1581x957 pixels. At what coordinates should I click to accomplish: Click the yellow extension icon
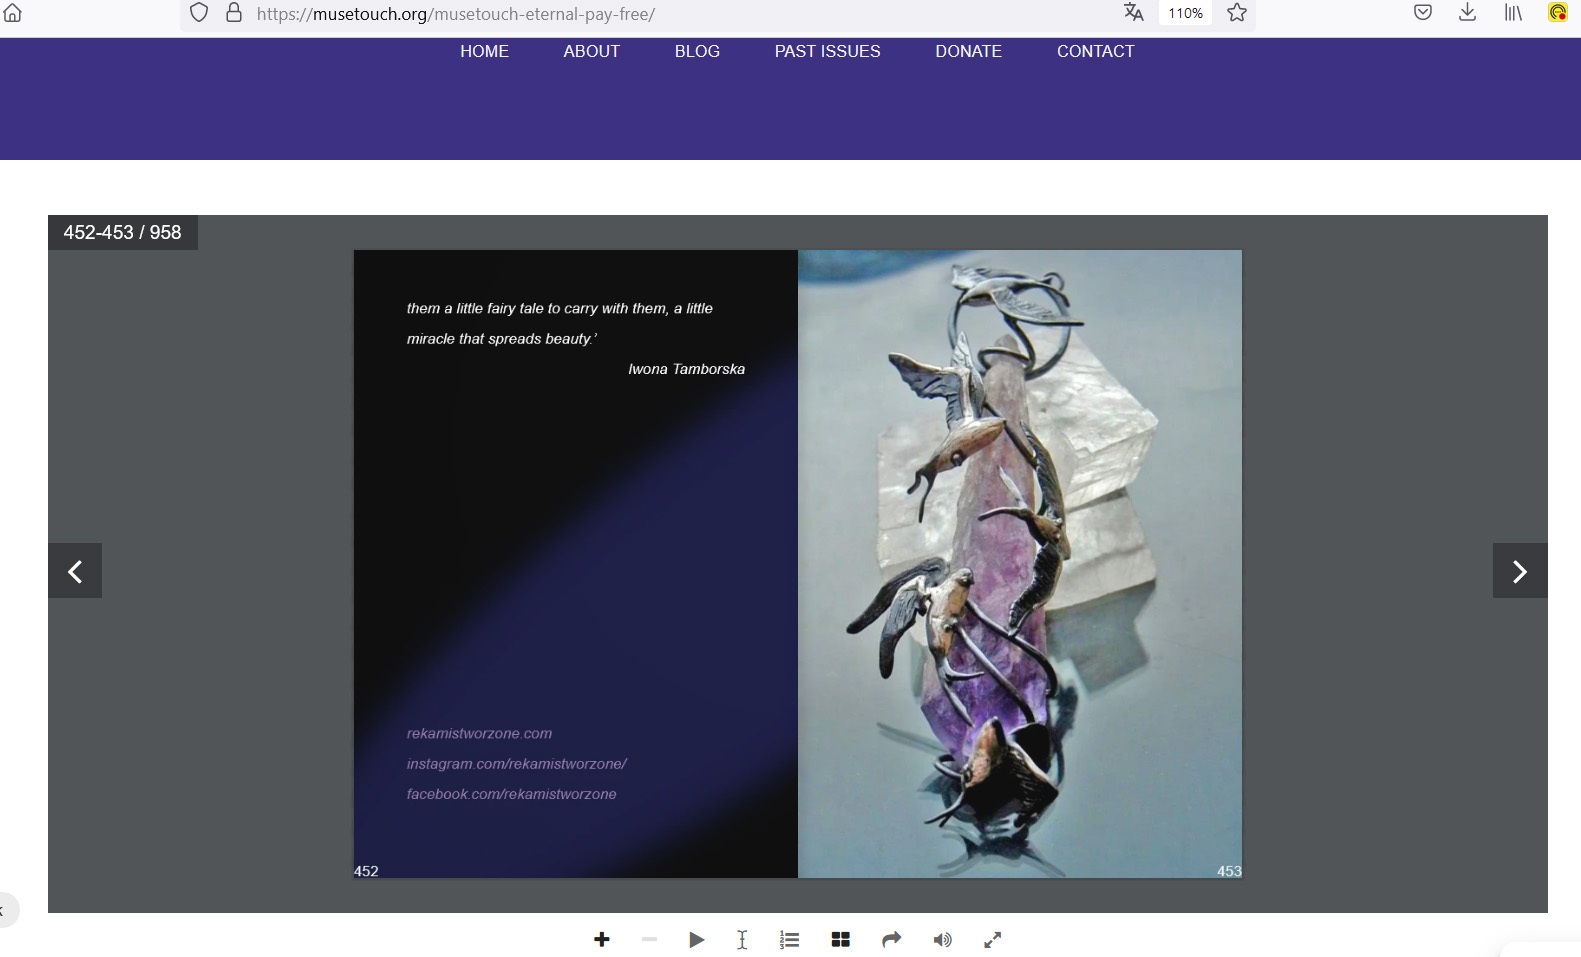pos(1558,13)
